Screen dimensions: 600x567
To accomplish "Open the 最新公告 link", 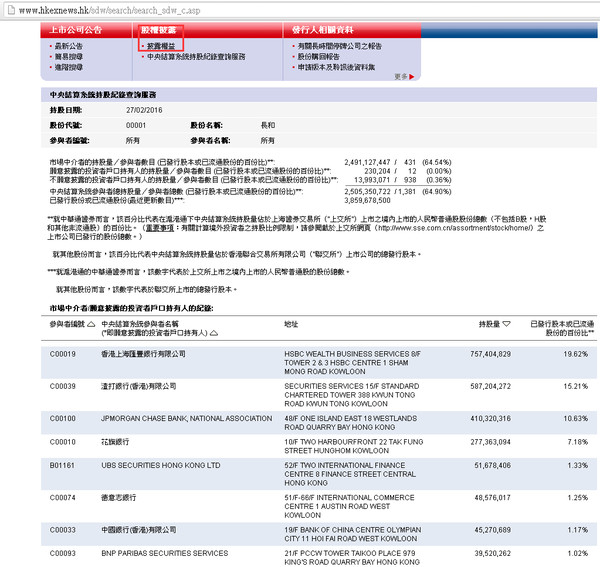I will click(x=68, y=46).
